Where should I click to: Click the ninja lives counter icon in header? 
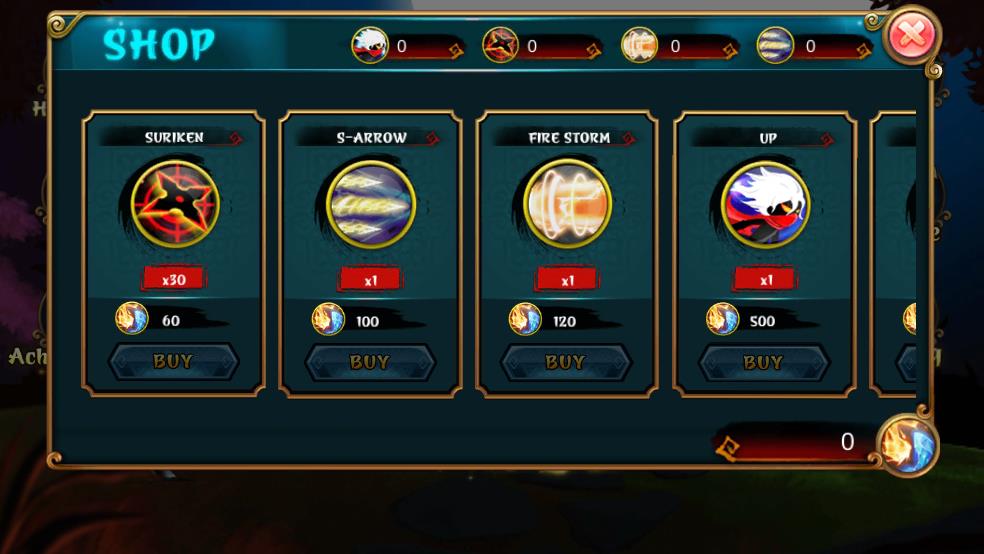coord(370,45)
